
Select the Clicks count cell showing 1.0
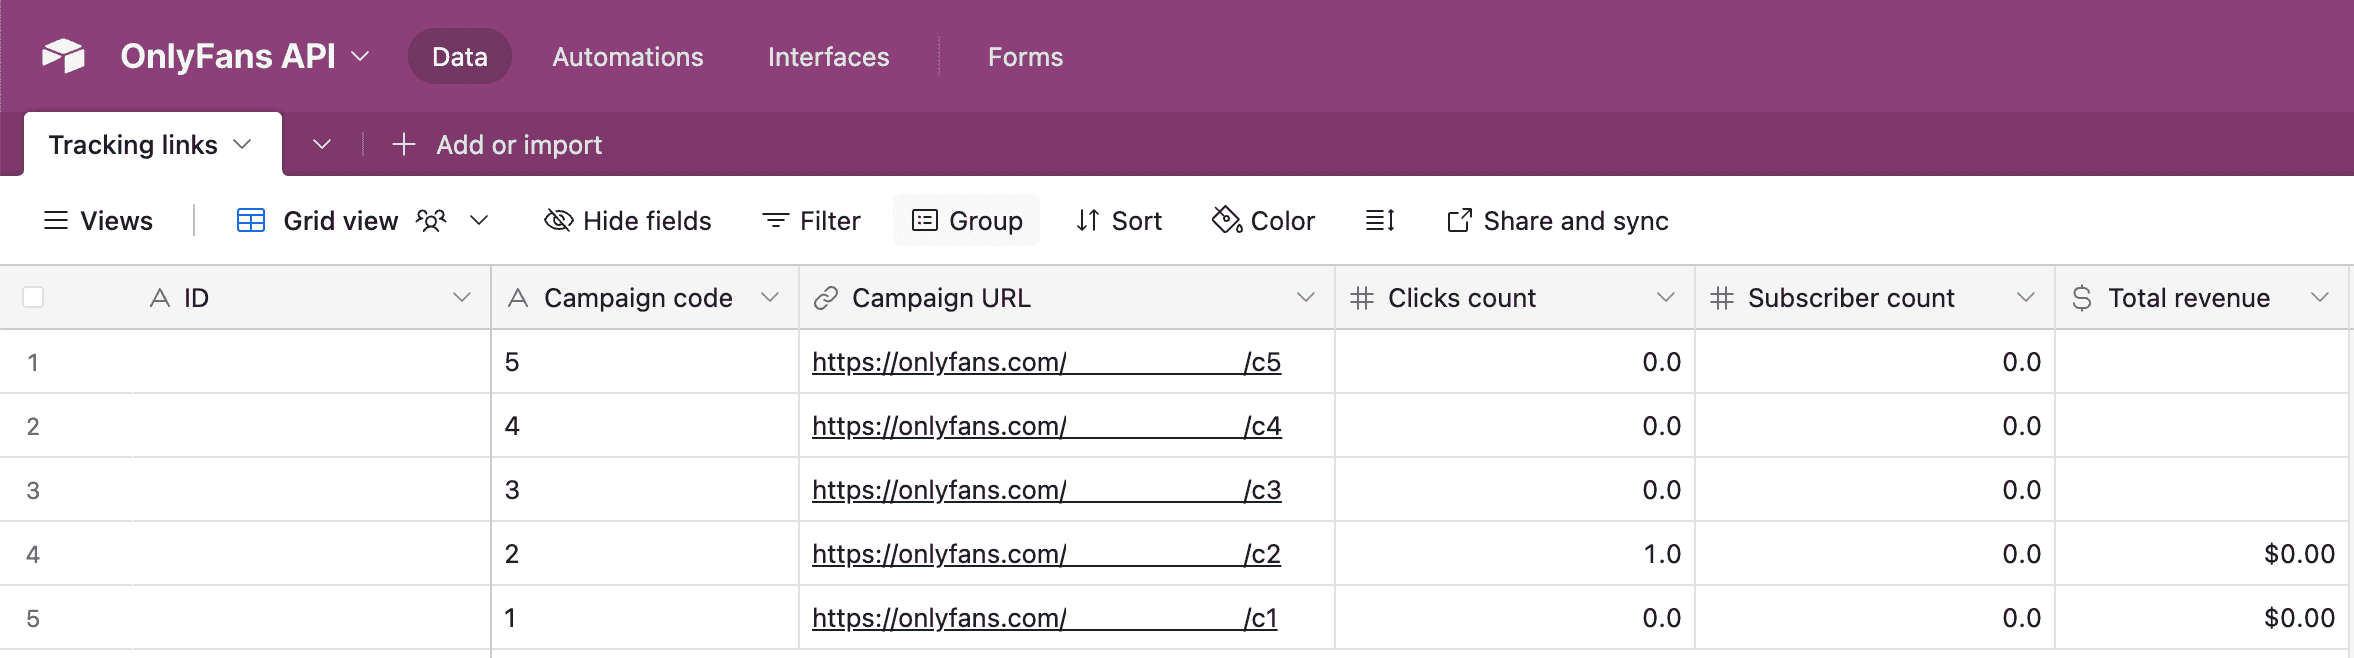coord(1514,554)
